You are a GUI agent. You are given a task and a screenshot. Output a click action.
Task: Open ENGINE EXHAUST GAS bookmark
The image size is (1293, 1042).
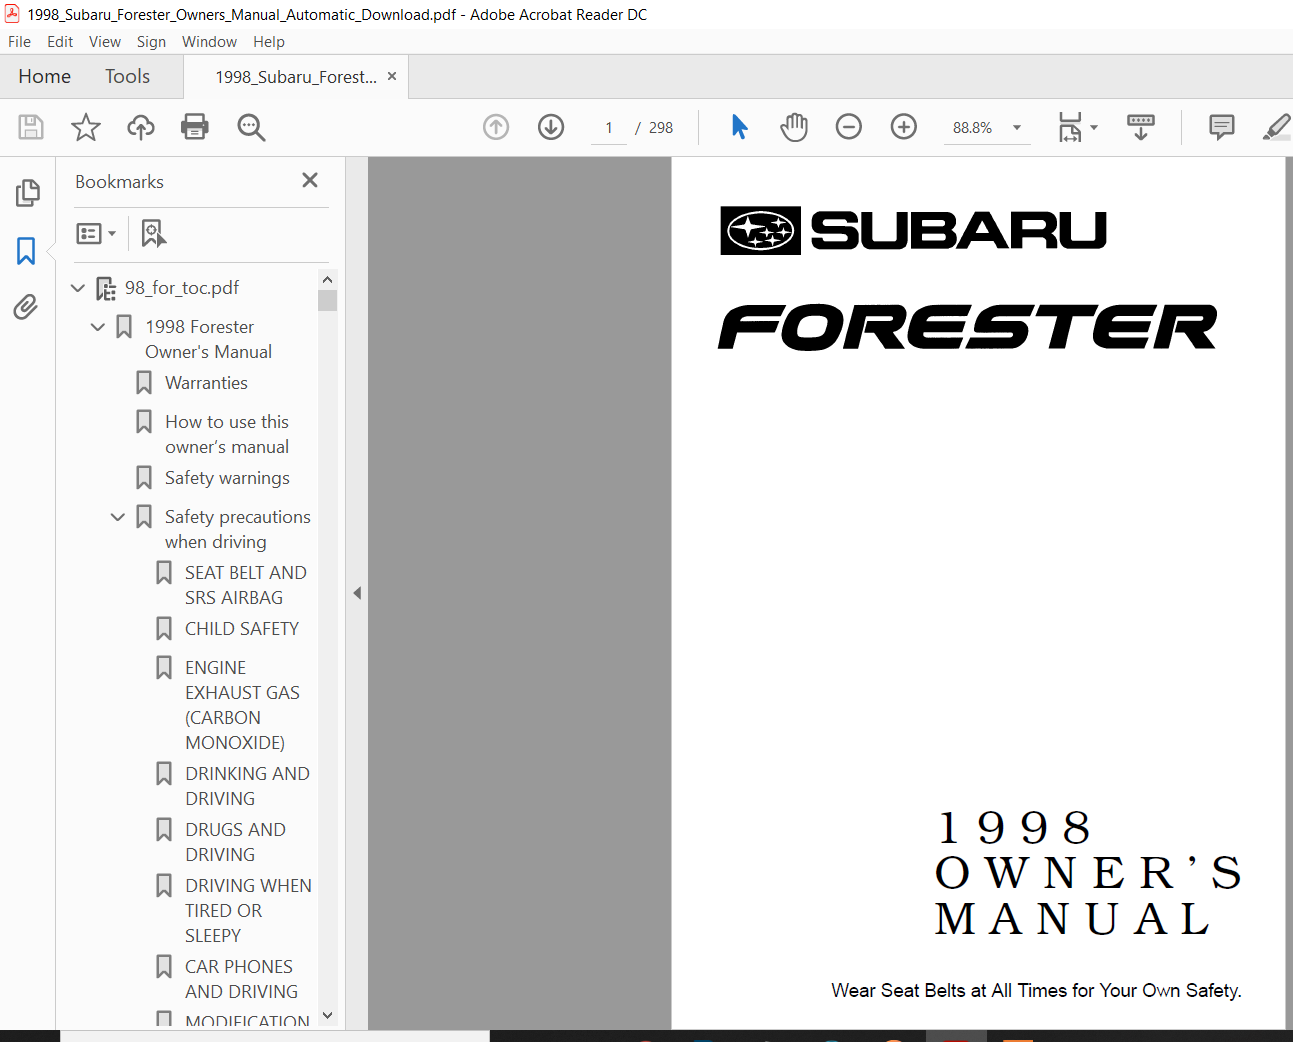point(242,705)
